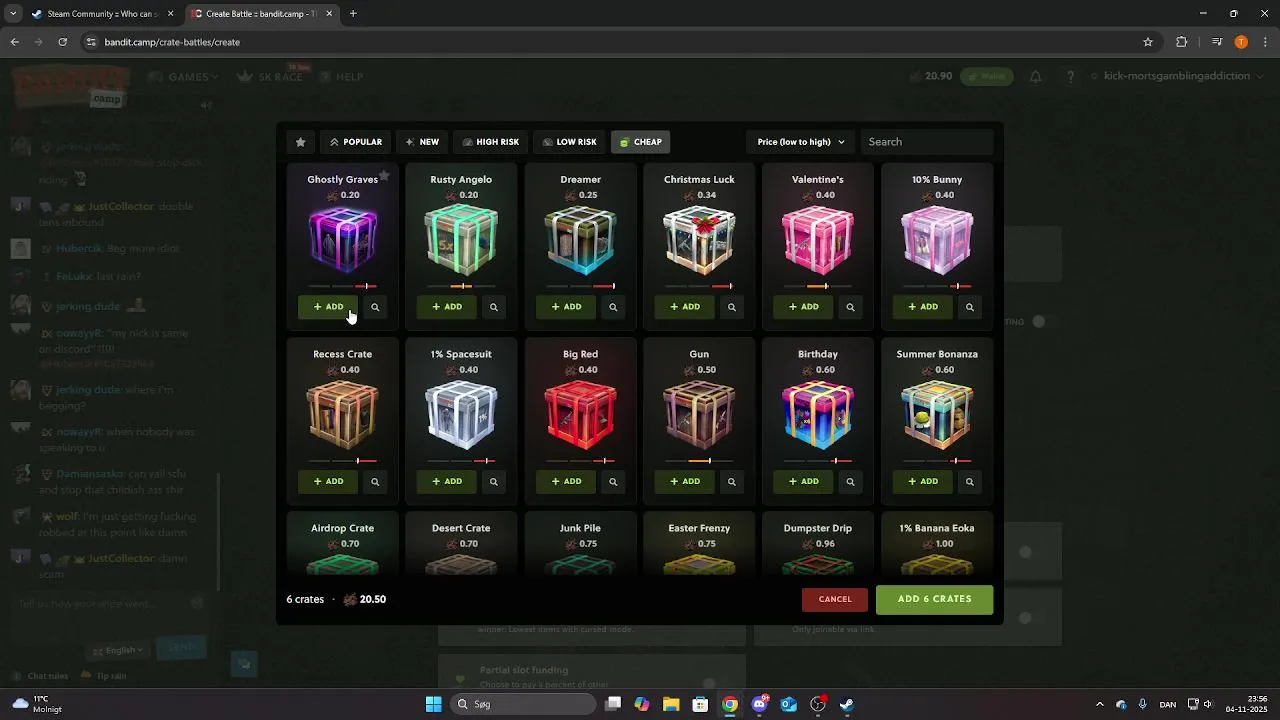
Task: Bookmark this page with star icon
Action: tap(1148, 42)
